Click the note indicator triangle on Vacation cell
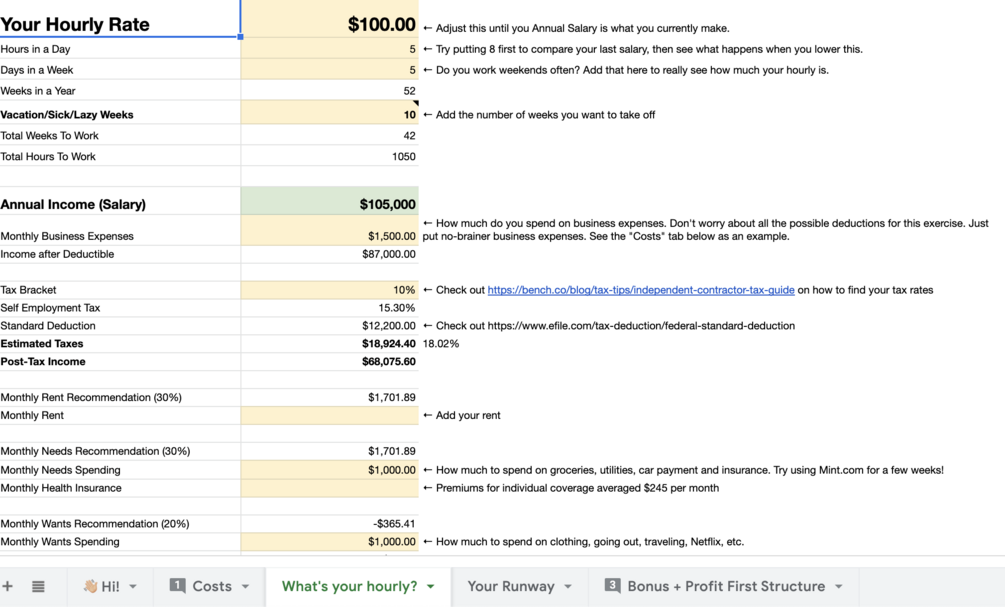This screenshot has width=1005, height=607. [415, 104]
